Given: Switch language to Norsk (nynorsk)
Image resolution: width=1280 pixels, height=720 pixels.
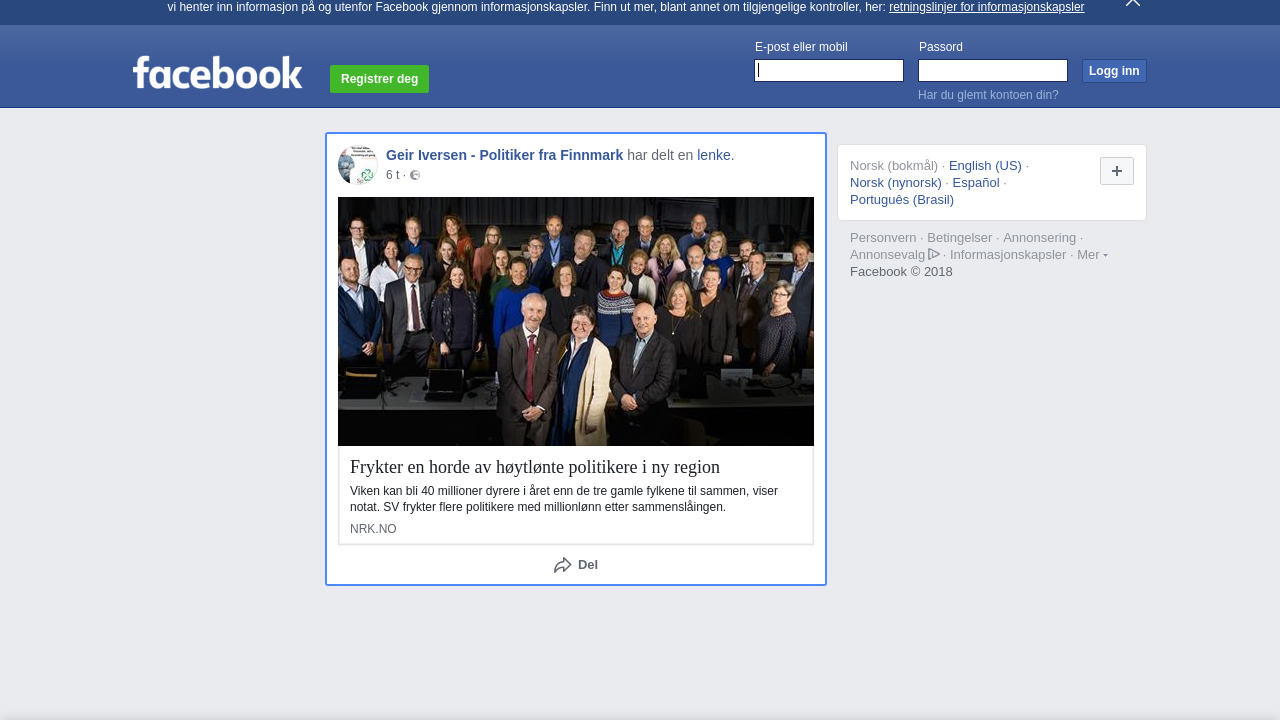Looking at the screenshot, I should pyautogui.click(x=896, y=182).
